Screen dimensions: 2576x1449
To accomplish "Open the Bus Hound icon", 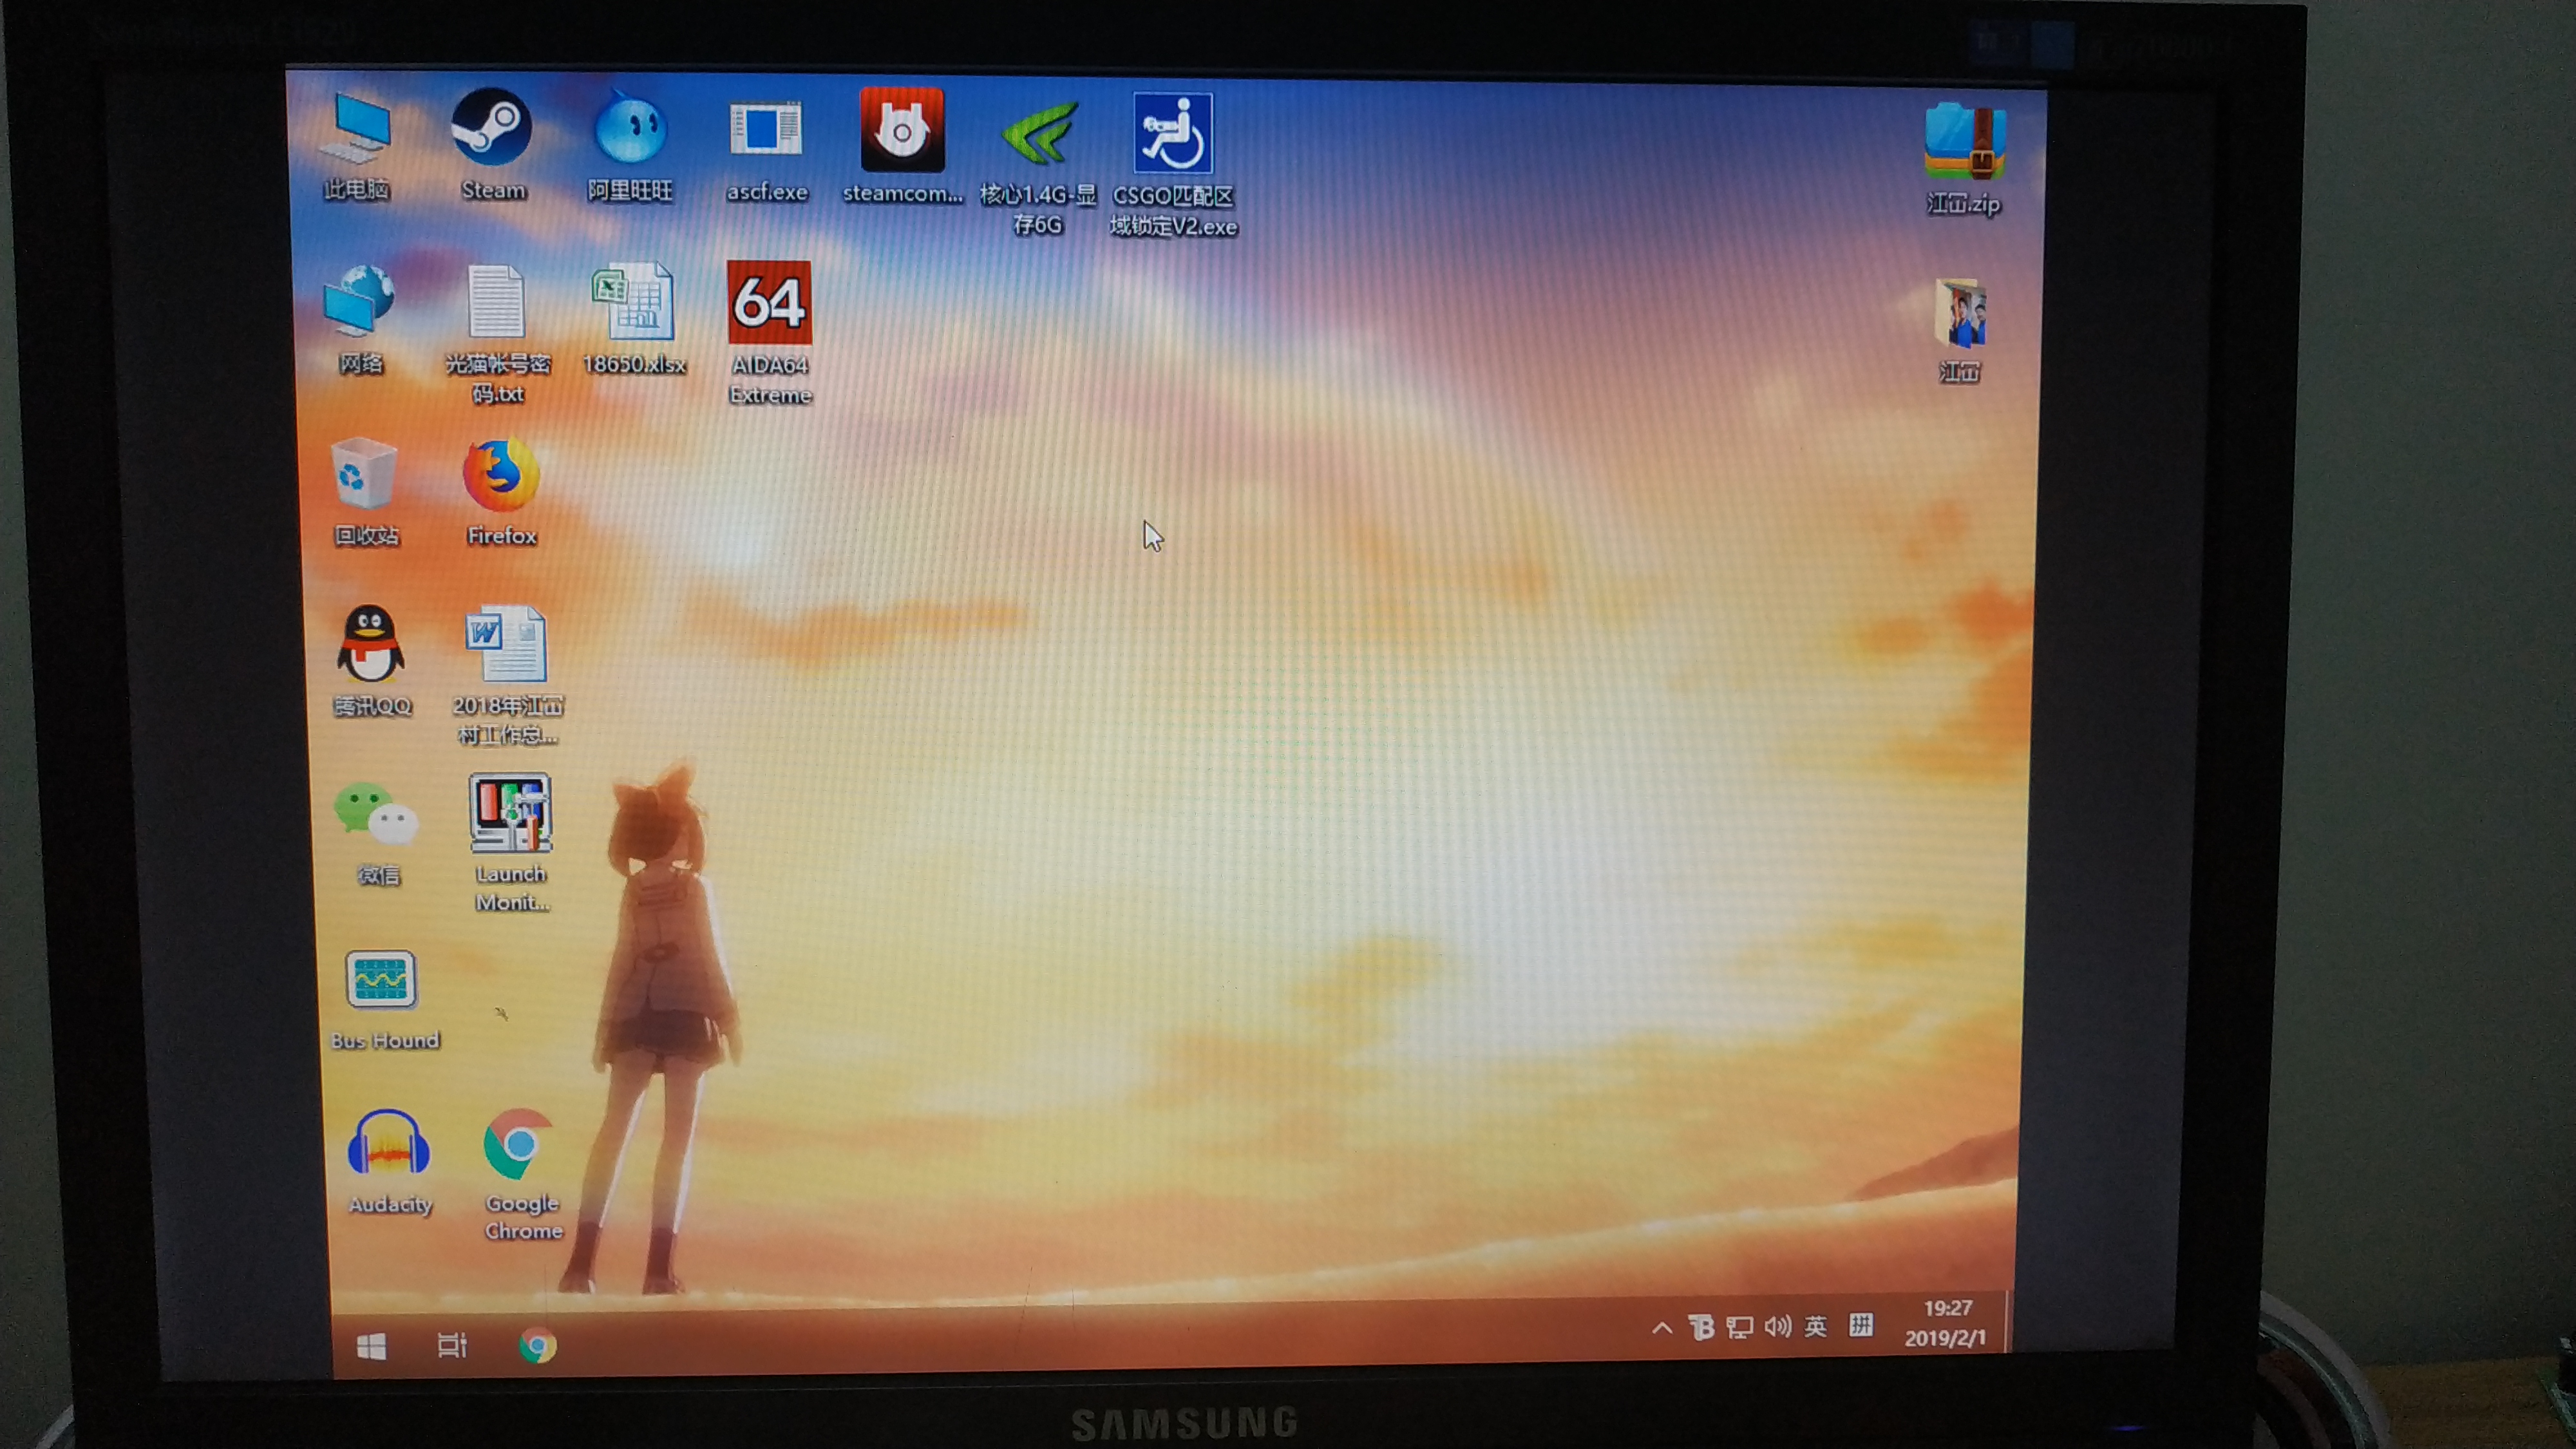I will (383, 1001).
